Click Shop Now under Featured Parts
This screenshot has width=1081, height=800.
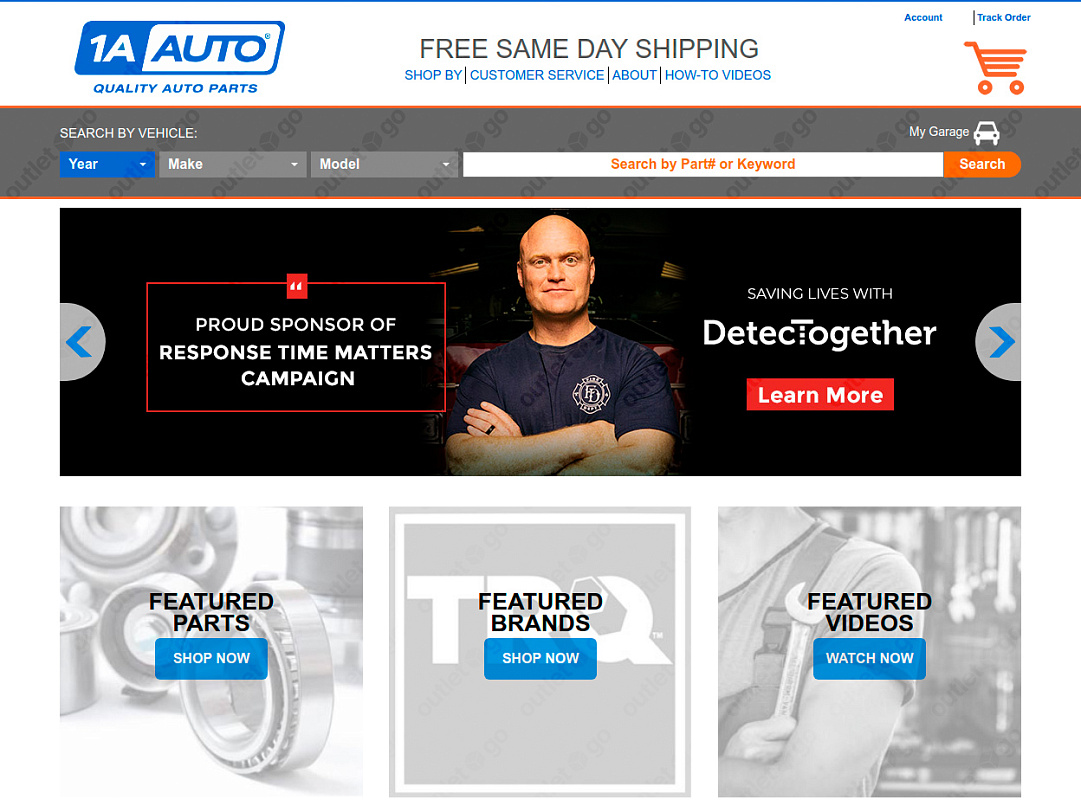(x=211, y=659)
